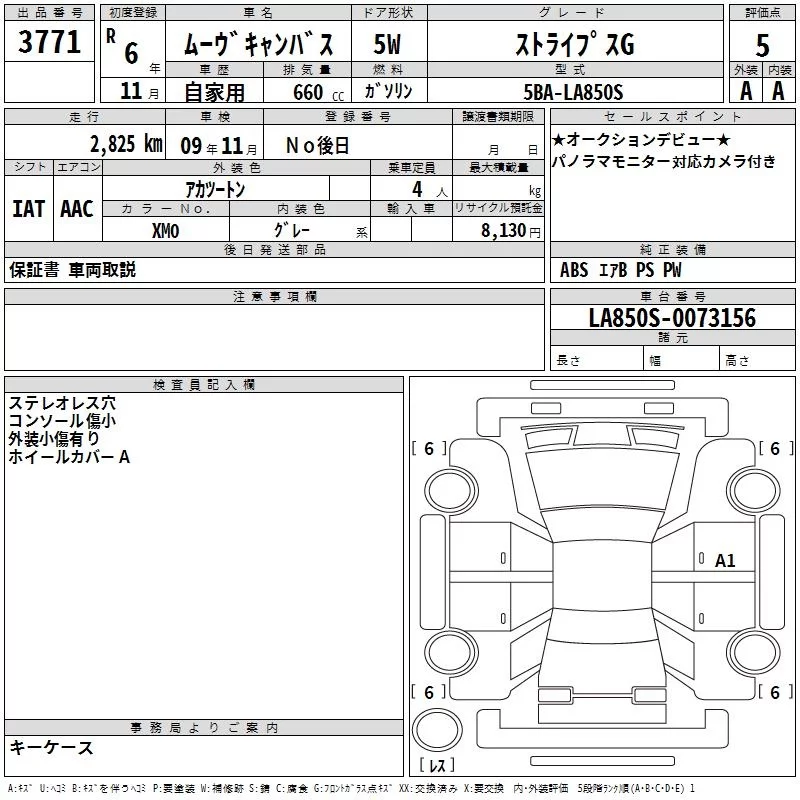
Task: Click the 事務局よりご案内 header
Action: [204, 728]
